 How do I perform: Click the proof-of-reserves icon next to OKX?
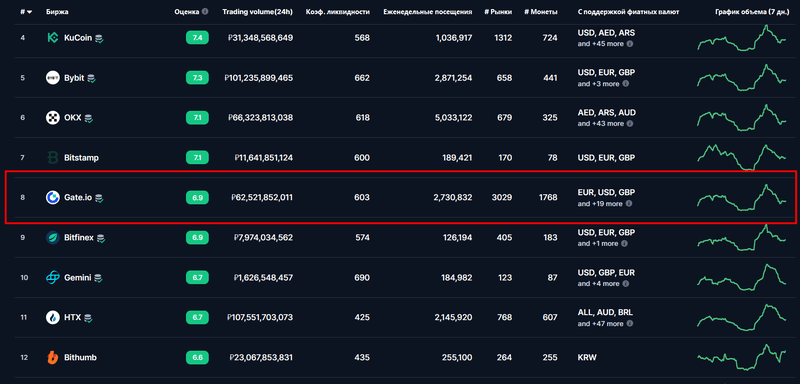coord(89,118)
